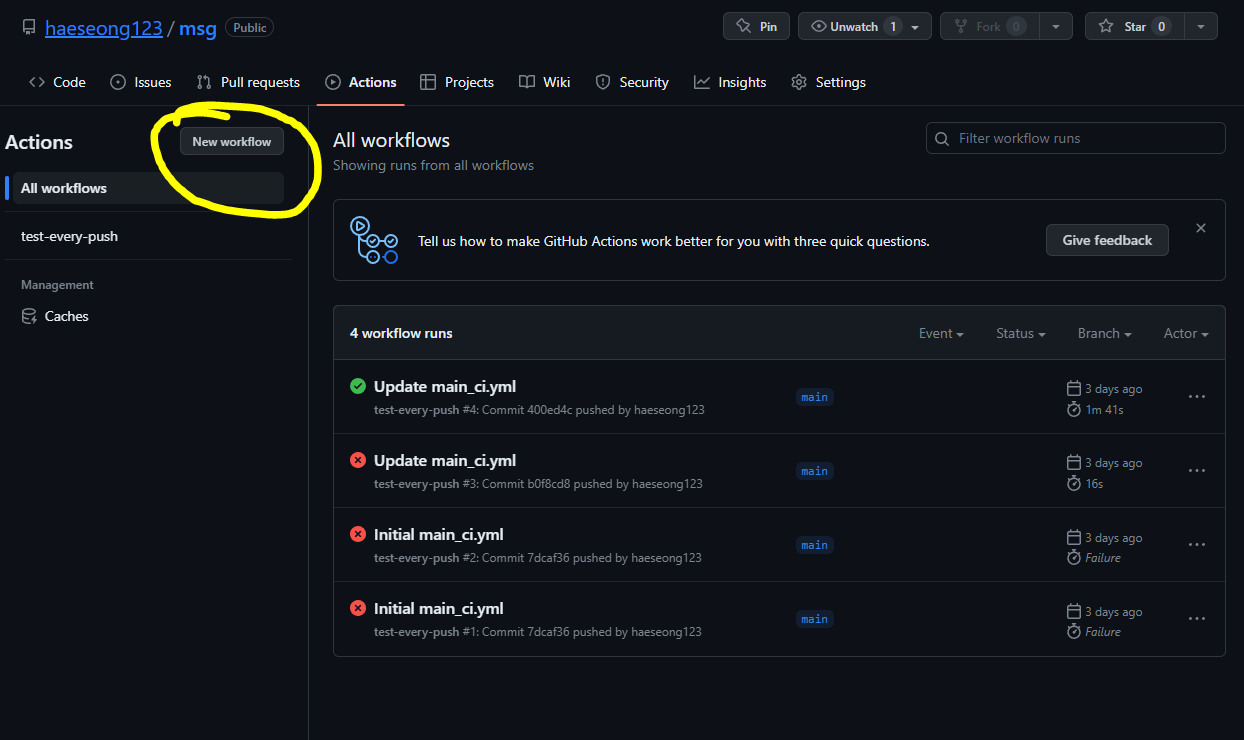Open the three-dots menu for run #3
1244x740 pixels.
[1197, 471]
